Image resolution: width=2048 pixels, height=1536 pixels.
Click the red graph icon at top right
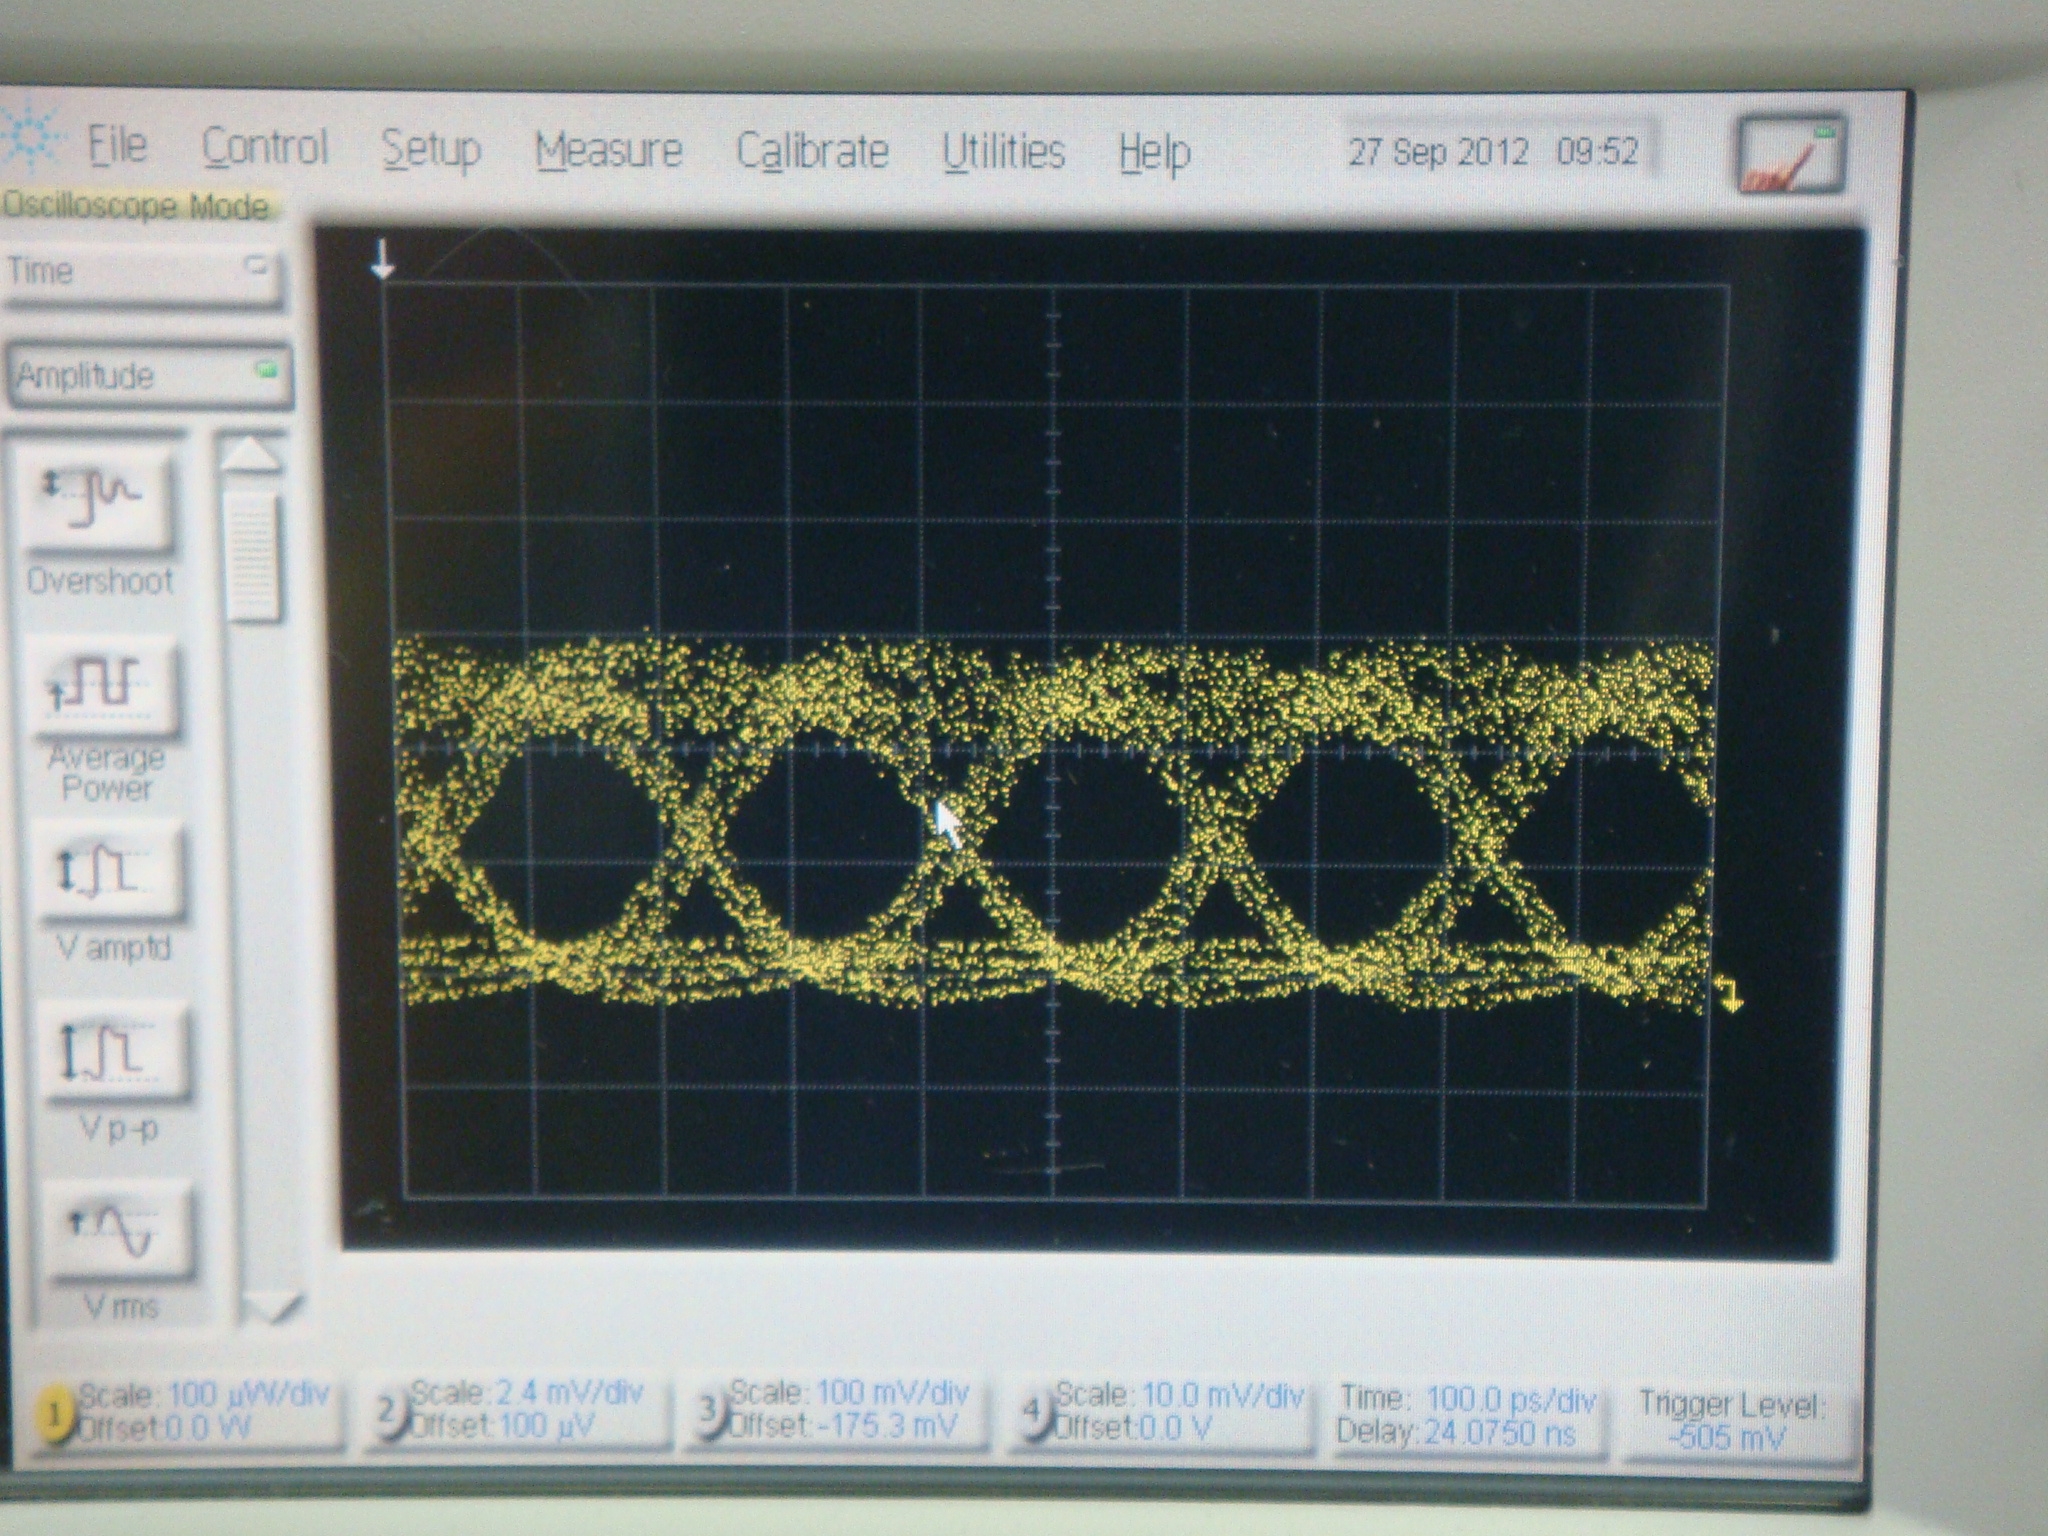1790,157
